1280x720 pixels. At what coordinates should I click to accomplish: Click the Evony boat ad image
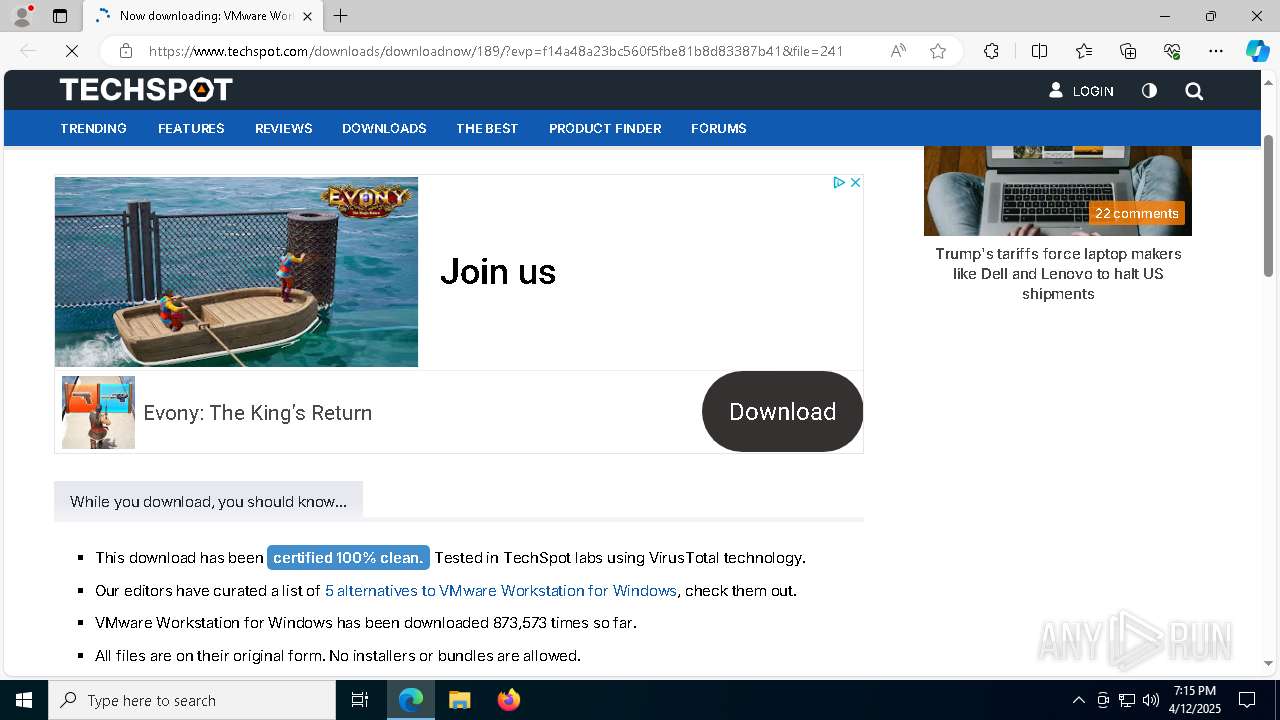236,272
